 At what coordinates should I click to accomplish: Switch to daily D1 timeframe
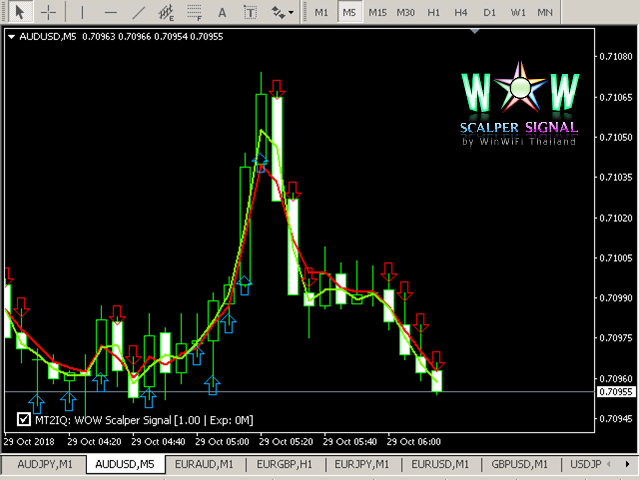pos(489,13)
